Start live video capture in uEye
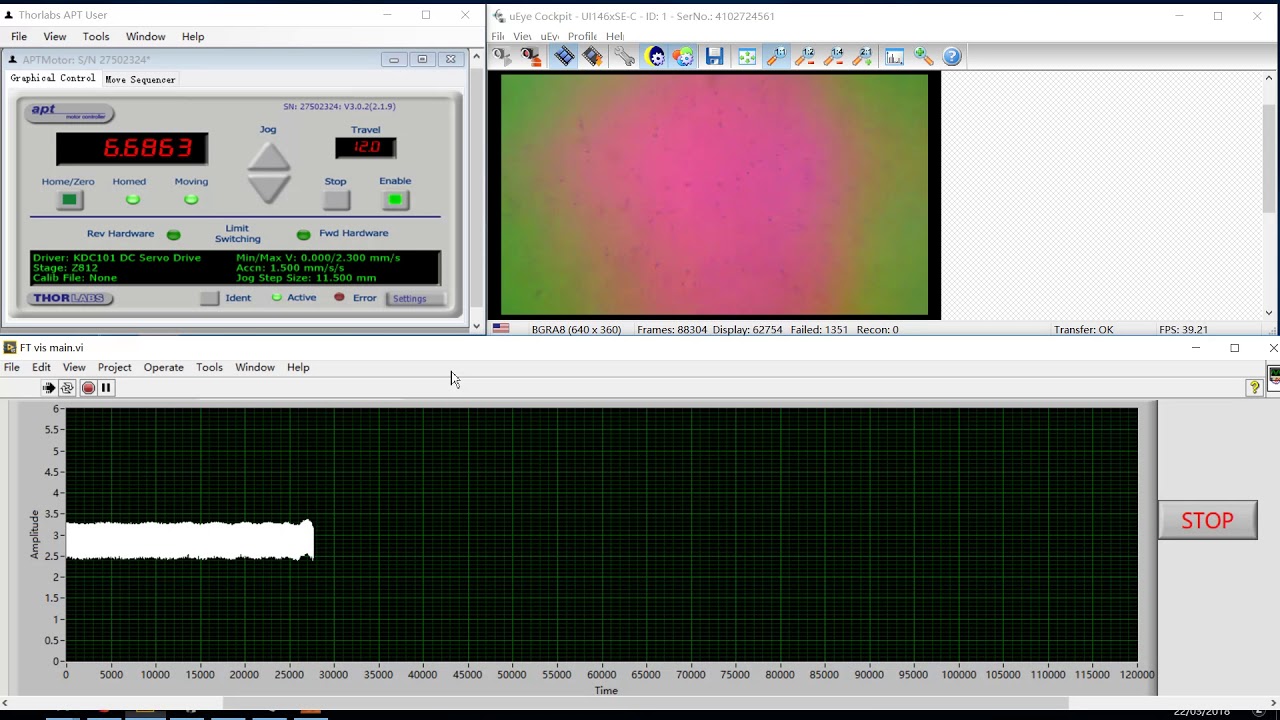This screenshot has height=720, width=1280. point(565,57)
